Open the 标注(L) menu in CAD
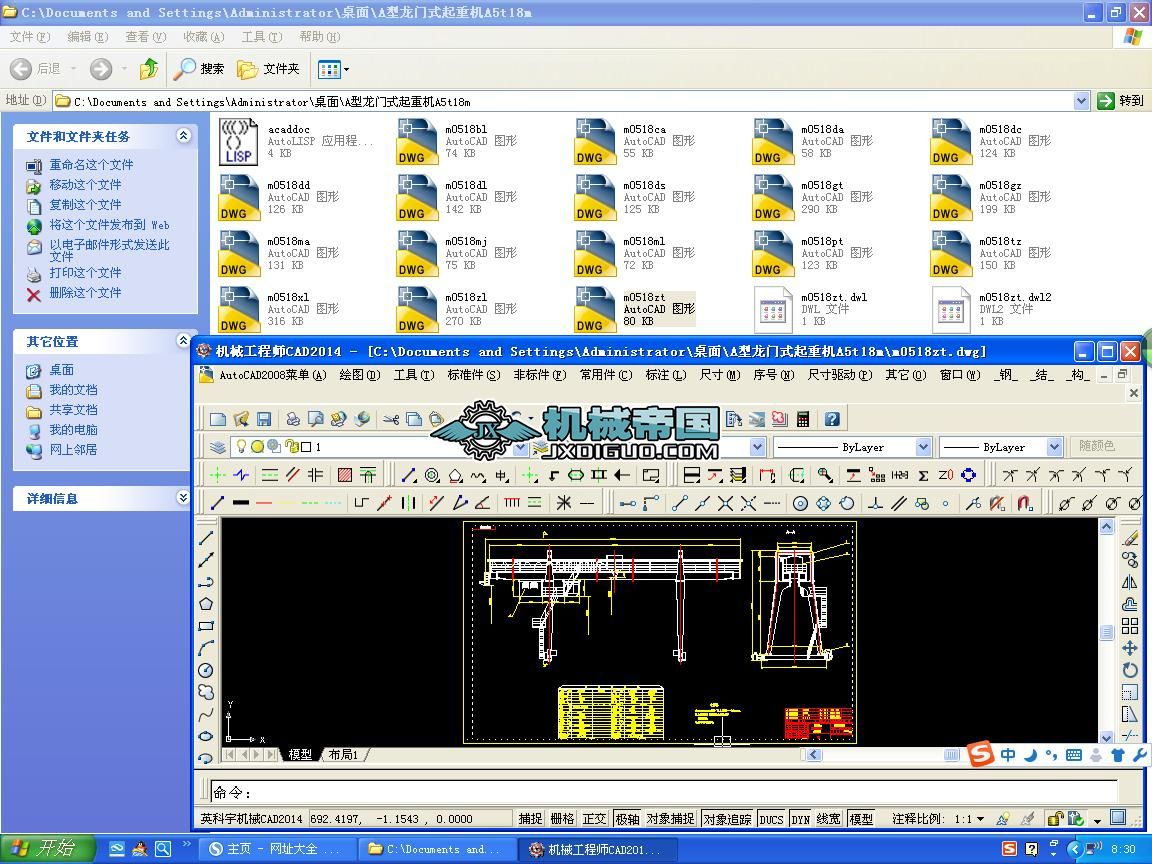 coord(666,375)
